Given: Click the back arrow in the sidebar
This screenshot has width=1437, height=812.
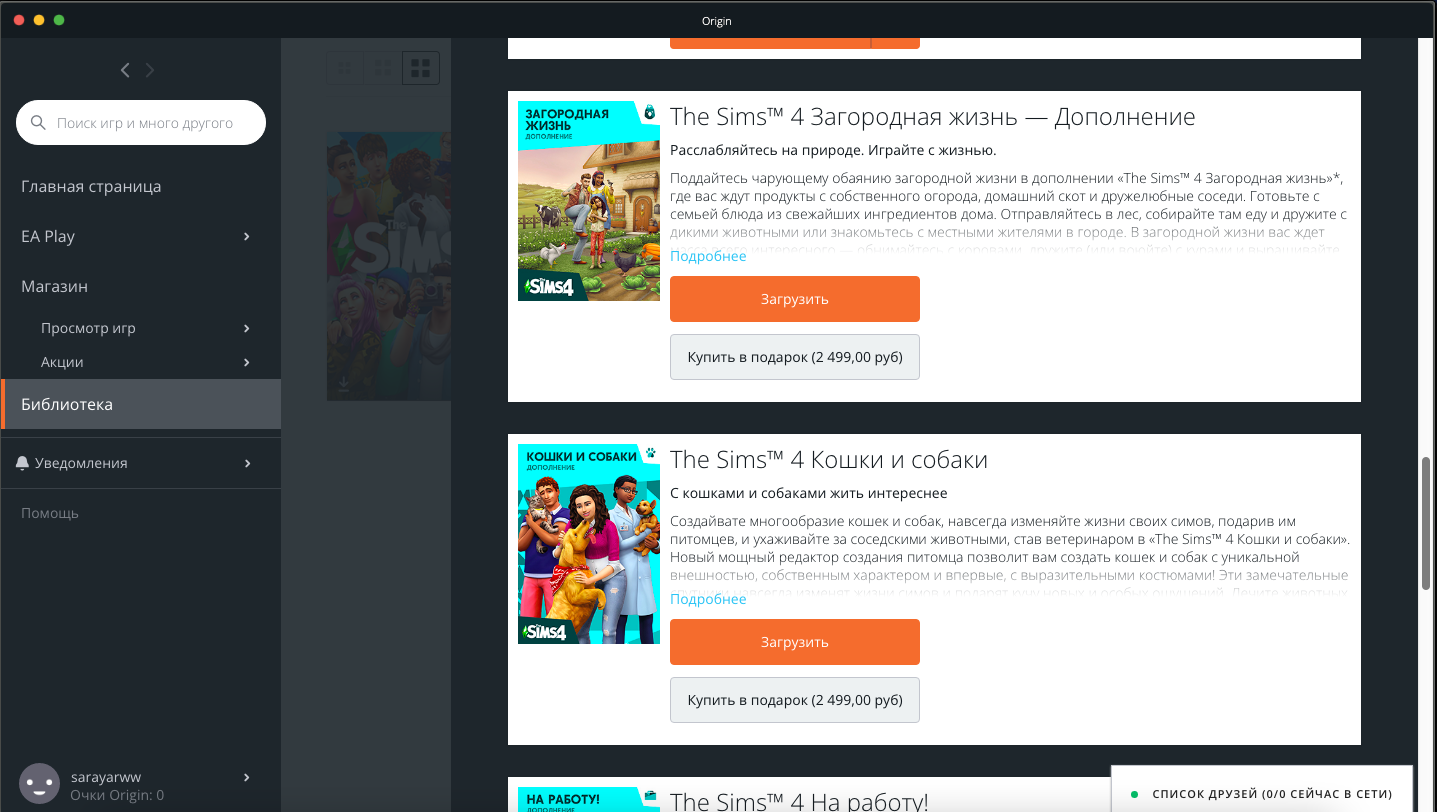Looking at the screenshot, I should point(124,70).
